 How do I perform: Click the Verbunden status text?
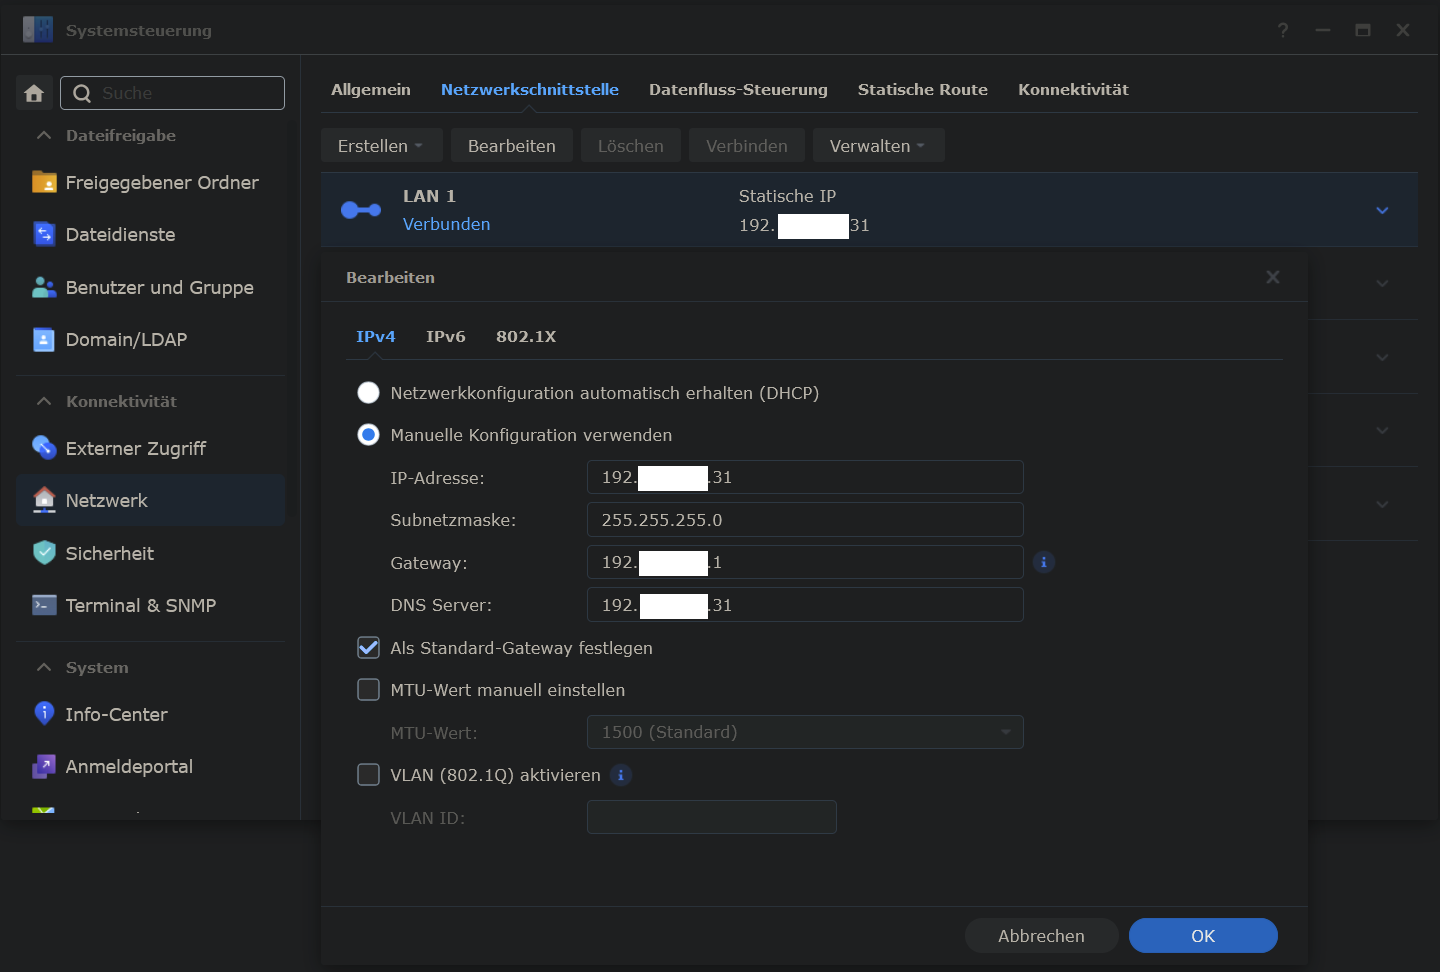click(446, 224)
